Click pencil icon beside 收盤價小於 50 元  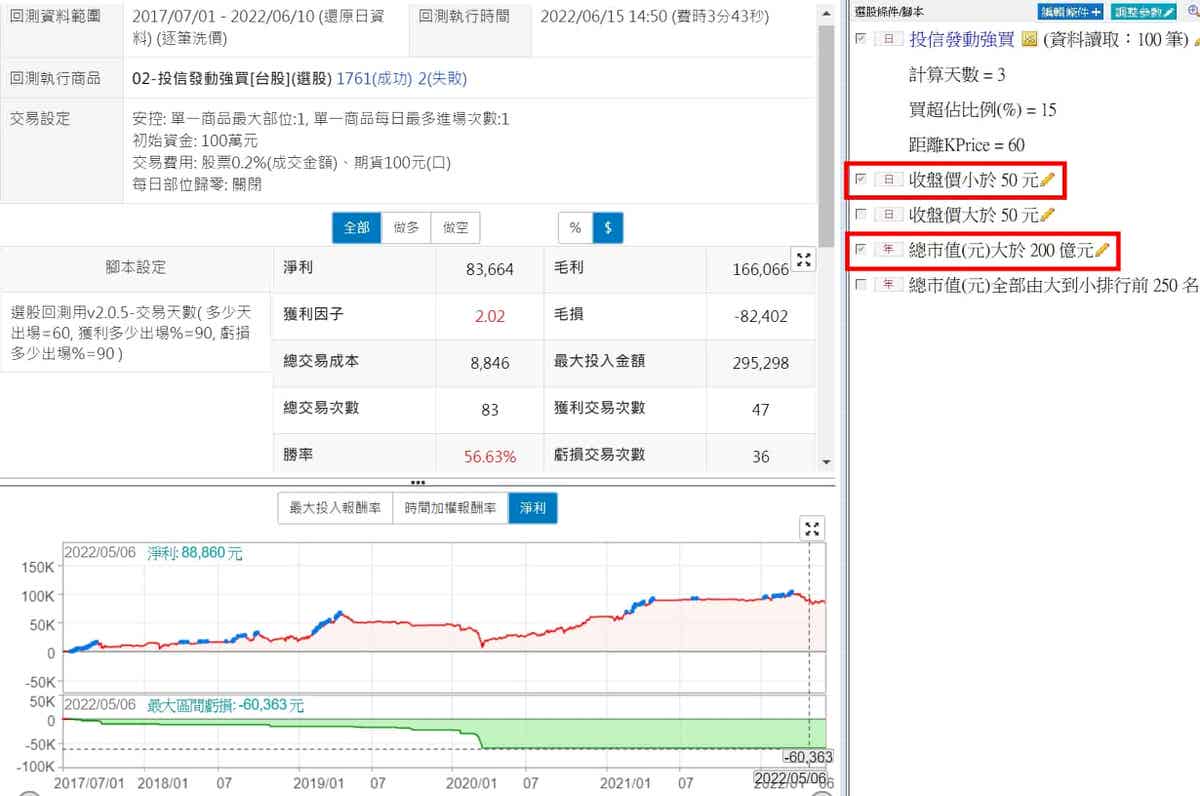click(1048, 180)
